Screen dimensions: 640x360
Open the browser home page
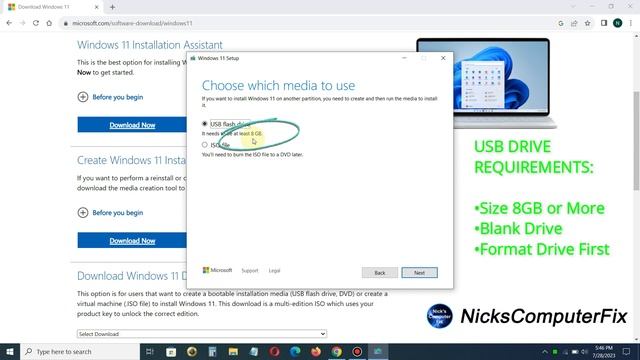coord(49,23)
